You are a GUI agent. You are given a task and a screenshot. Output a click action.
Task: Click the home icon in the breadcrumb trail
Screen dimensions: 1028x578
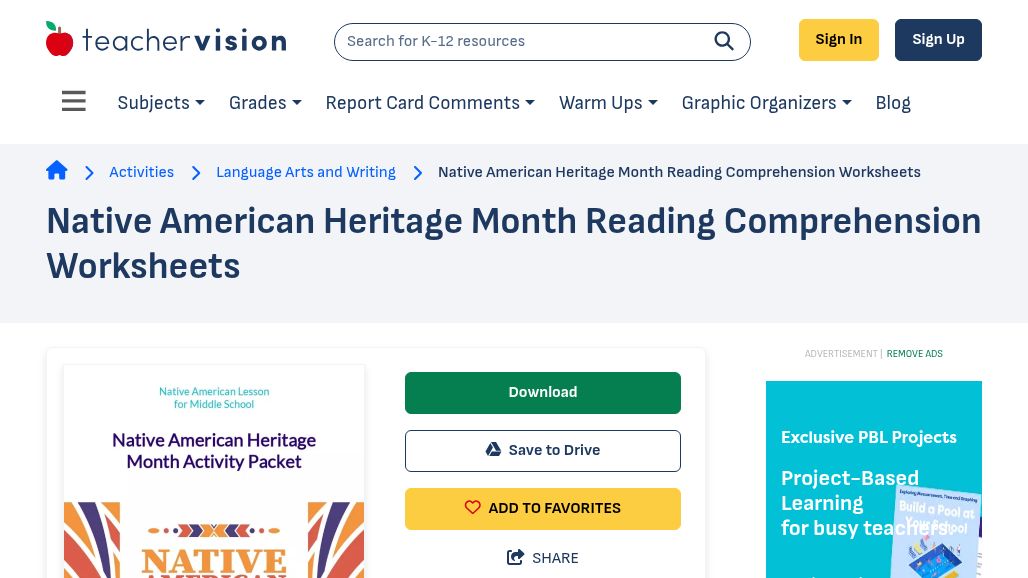click(x=57, y=170)
